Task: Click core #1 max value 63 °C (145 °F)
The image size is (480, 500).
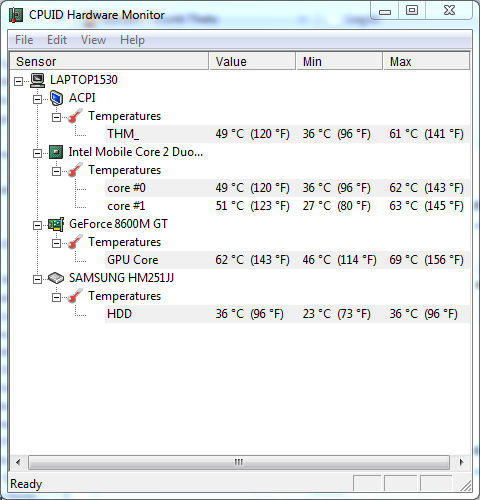Action: pos(426,206)
